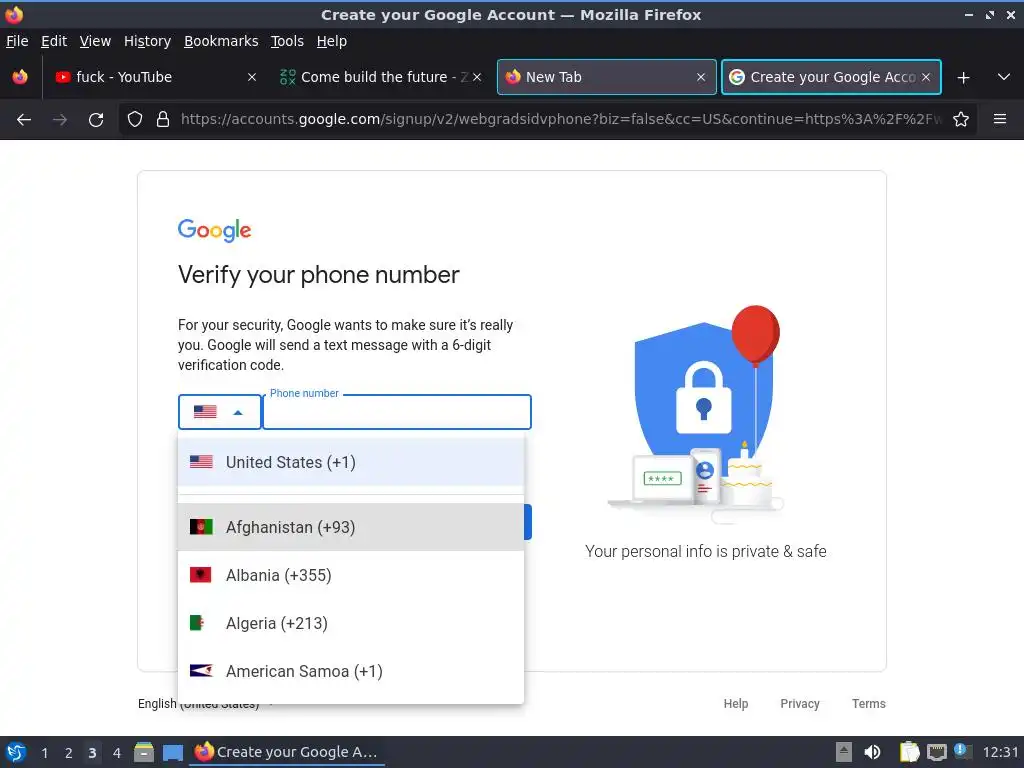The image size is (1024, 768).
Task: Bookmark this page with the star icon
Action: [961, 120]
